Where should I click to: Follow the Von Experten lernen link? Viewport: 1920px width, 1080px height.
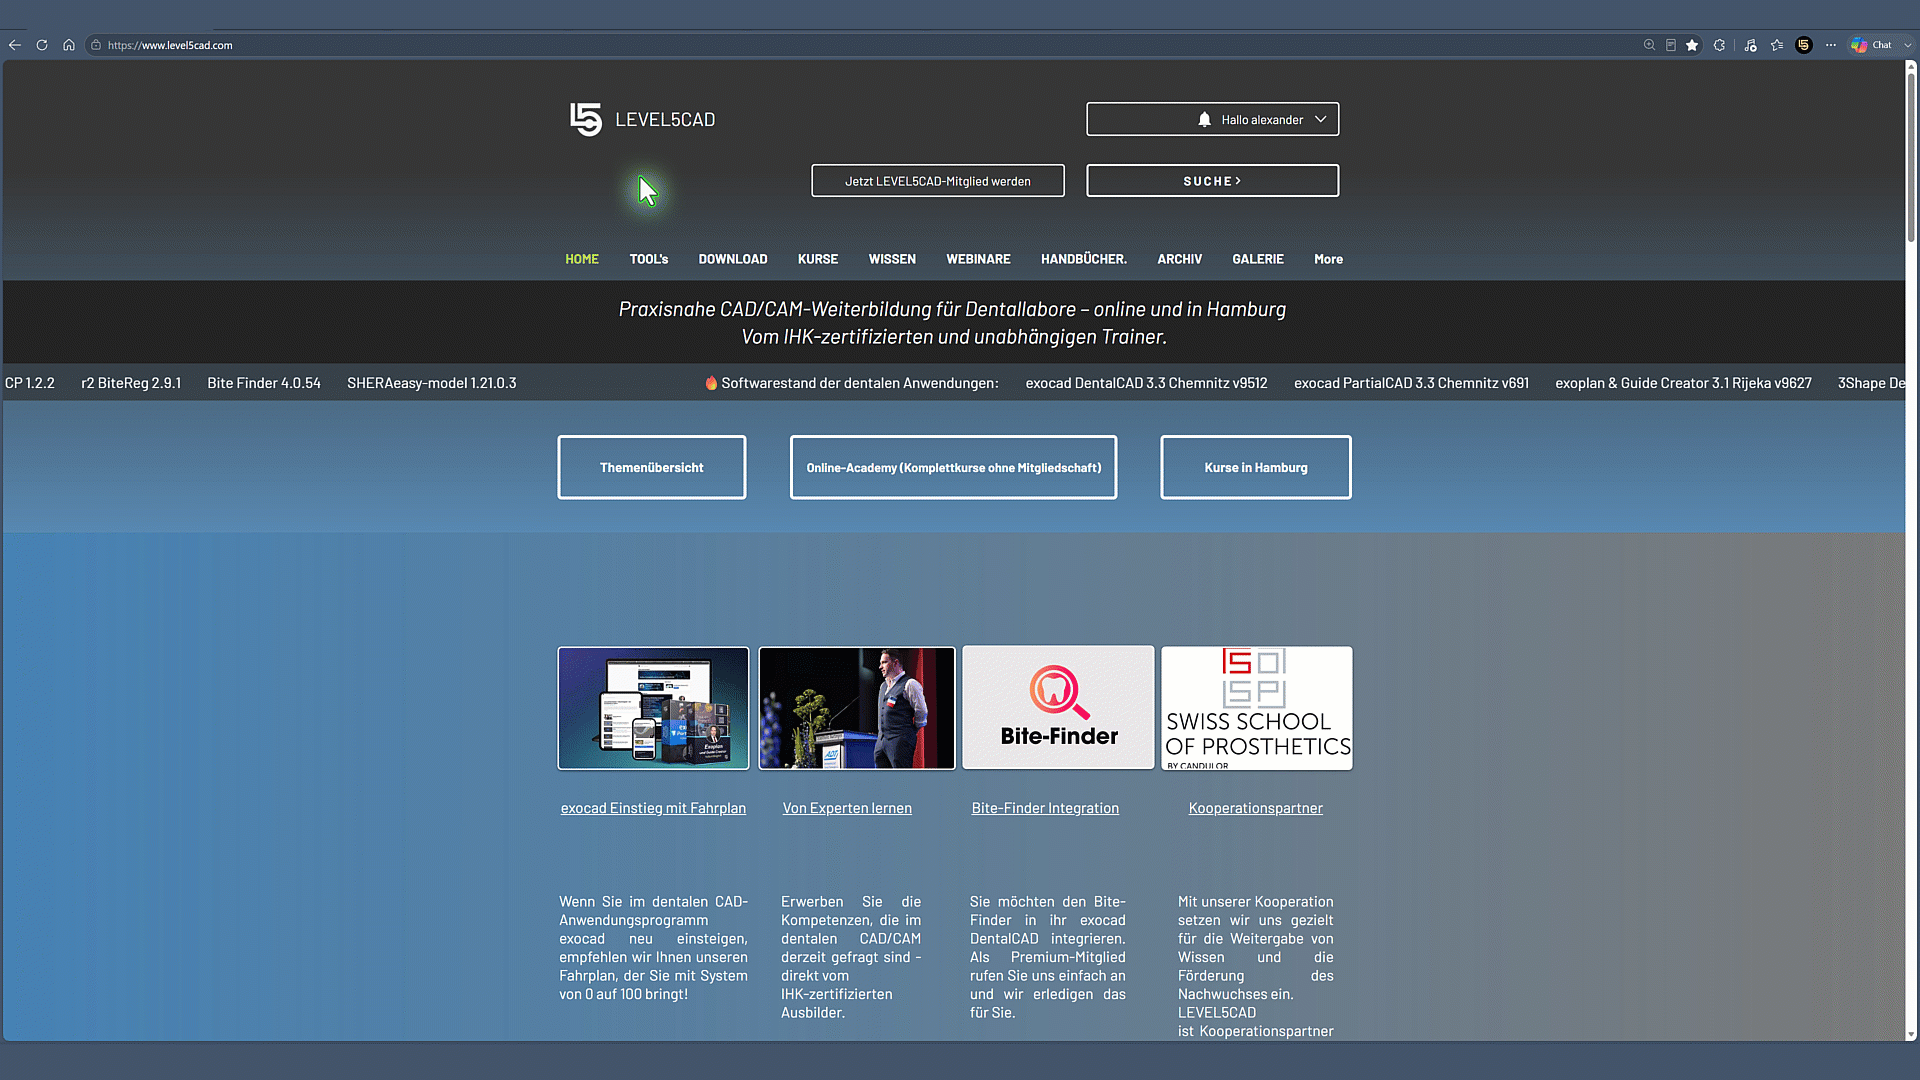click(847, 808)
